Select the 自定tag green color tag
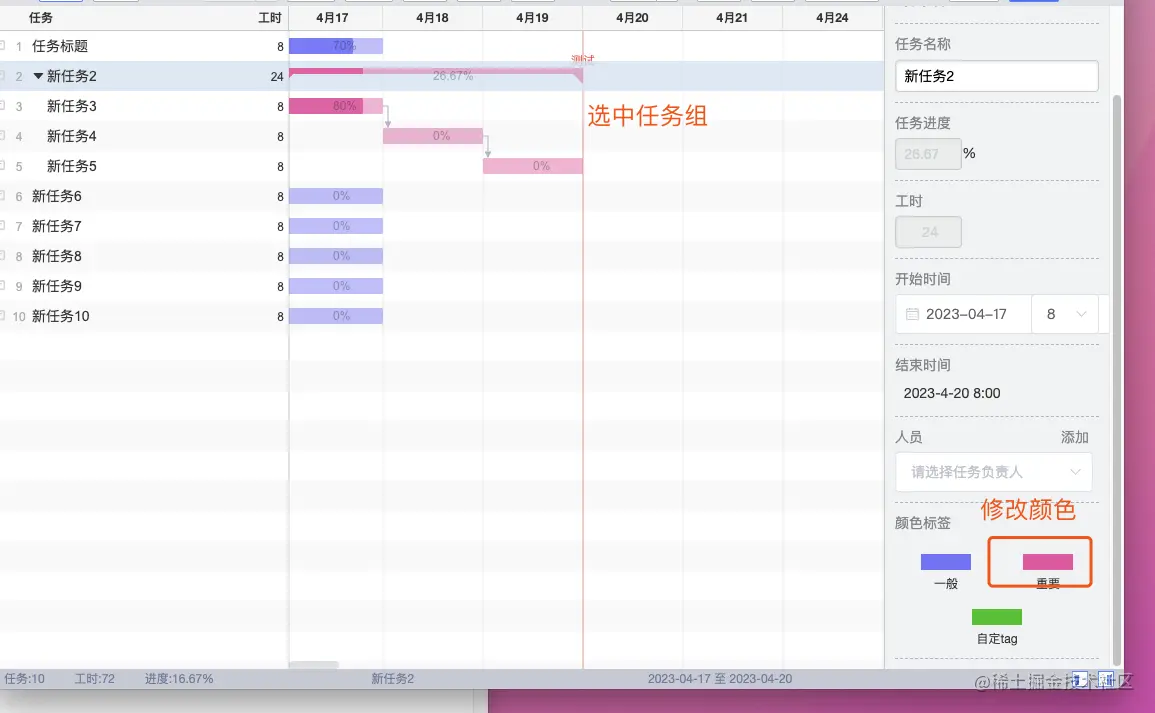1155x713 pixels. (x=996, y=618)
